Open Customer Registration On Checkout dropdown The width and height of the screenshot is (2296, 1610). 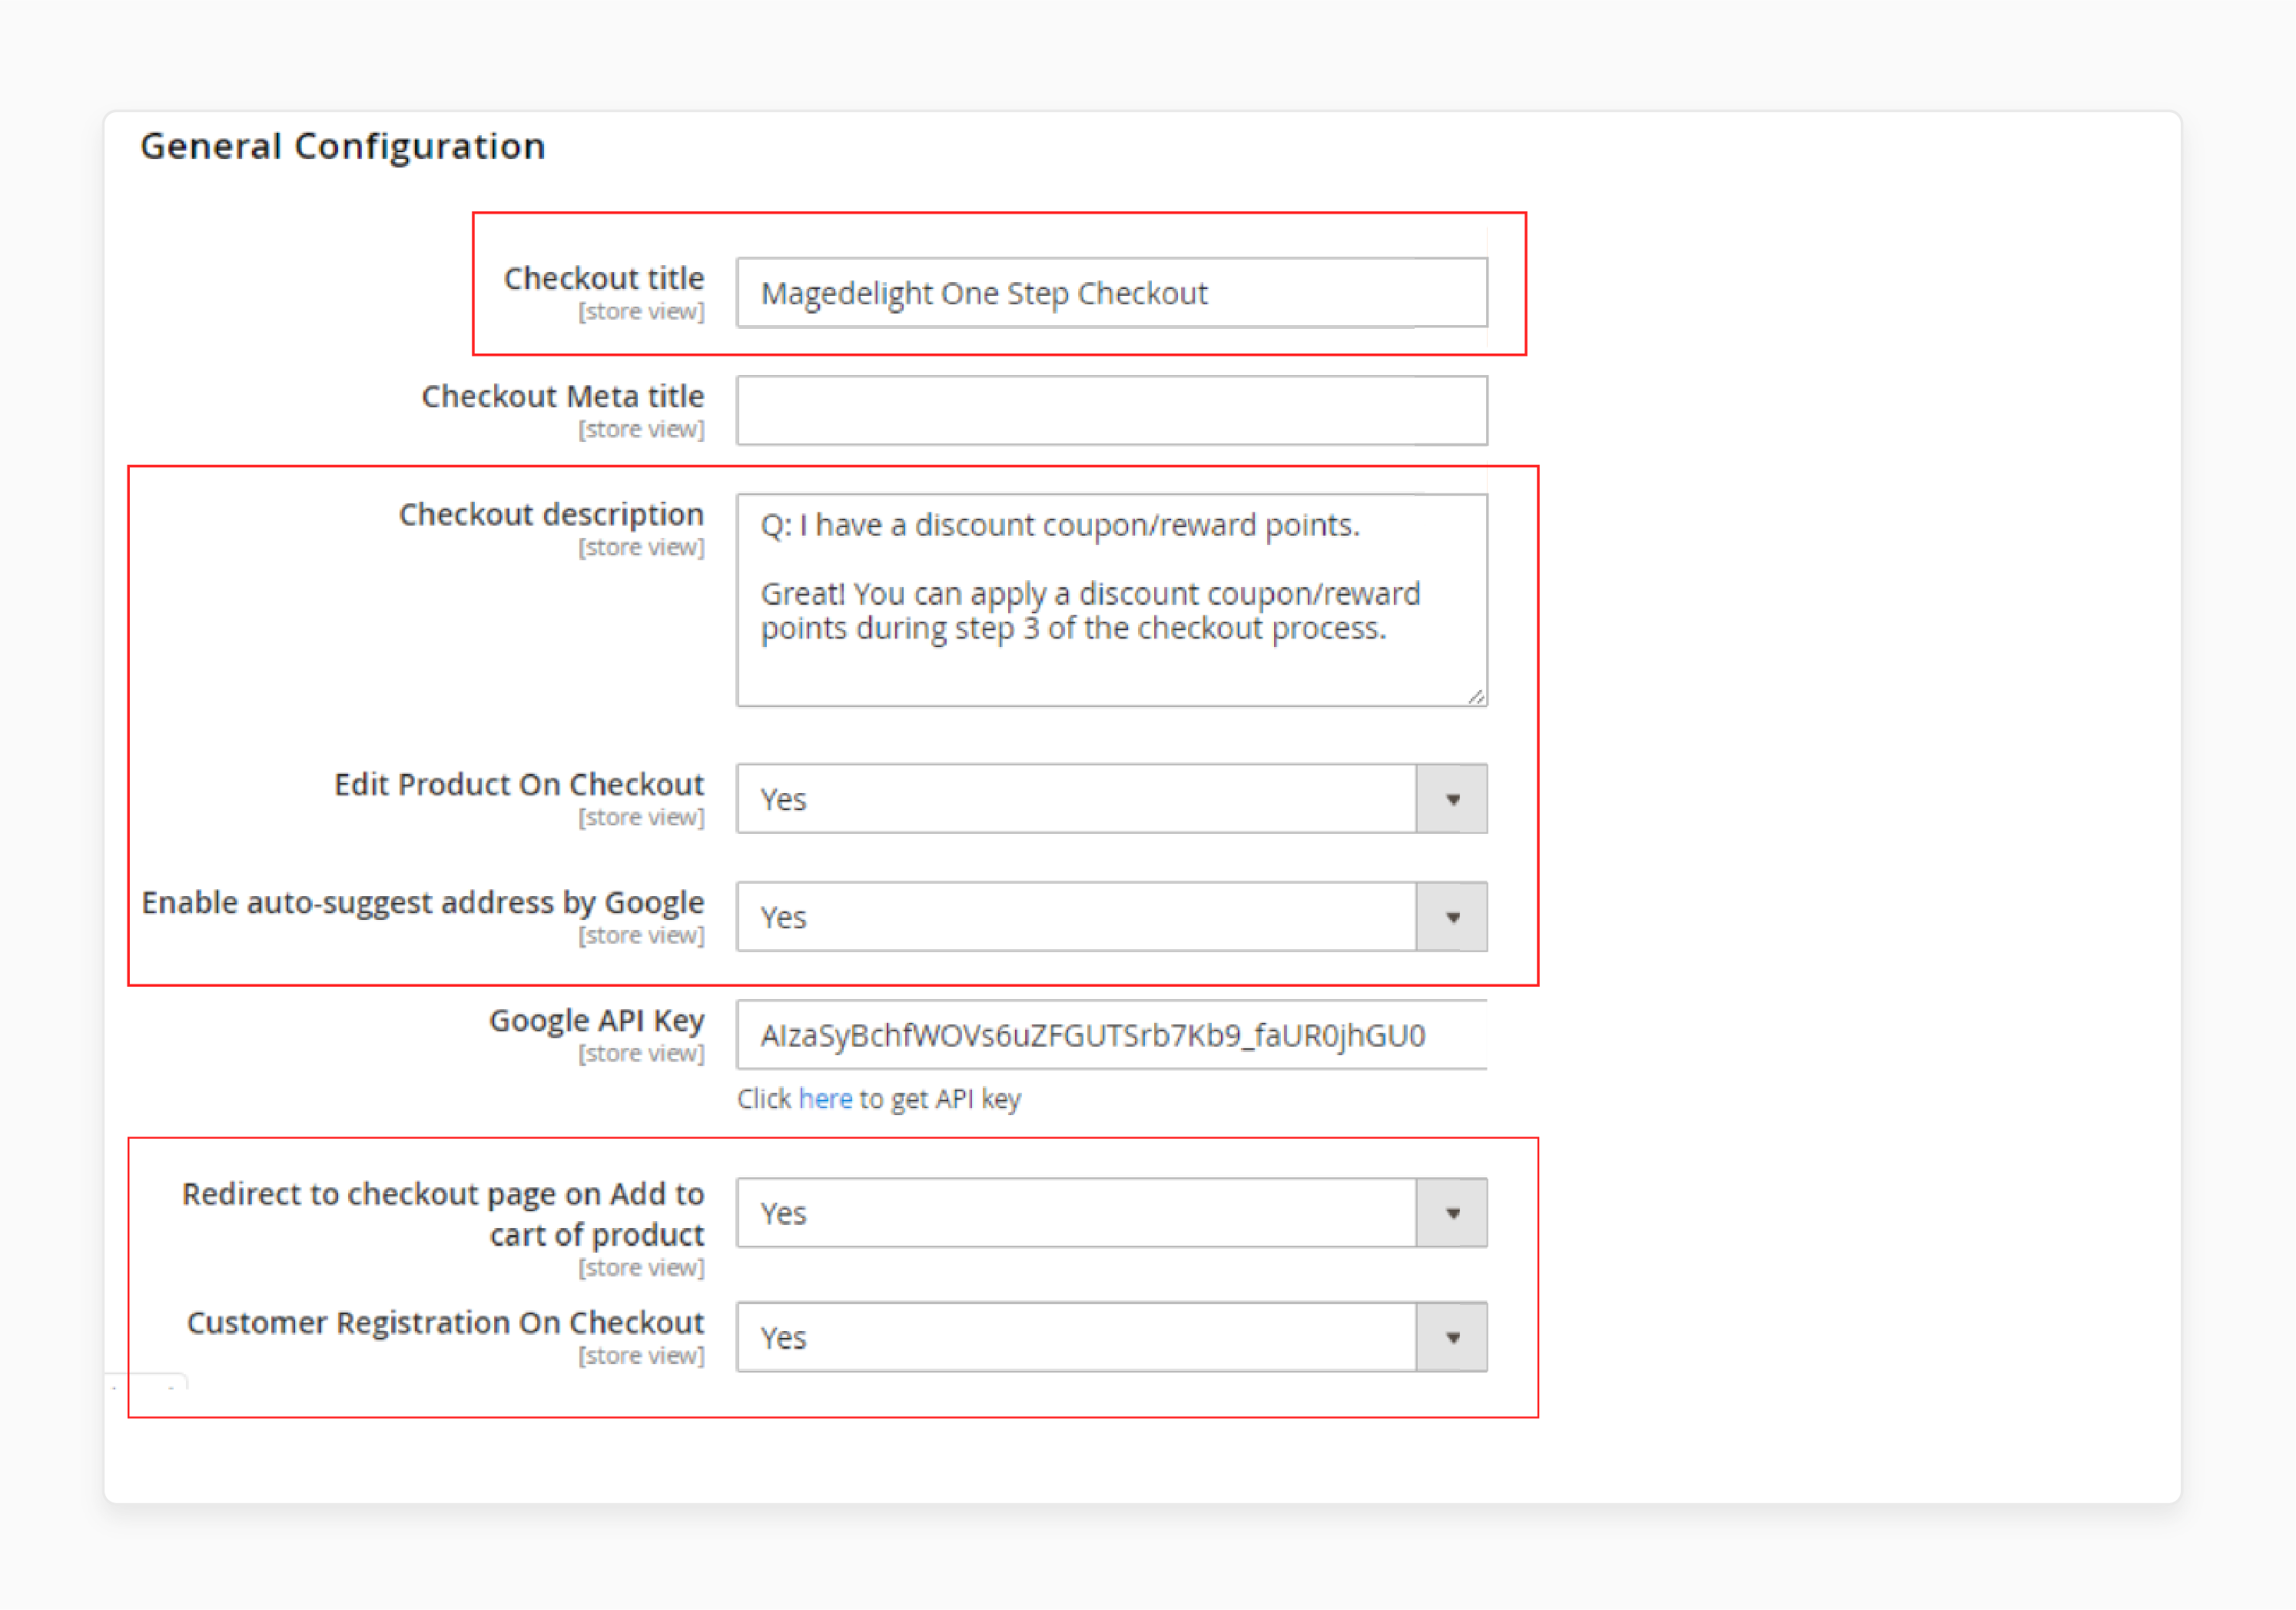(x=1112, y=1337)
